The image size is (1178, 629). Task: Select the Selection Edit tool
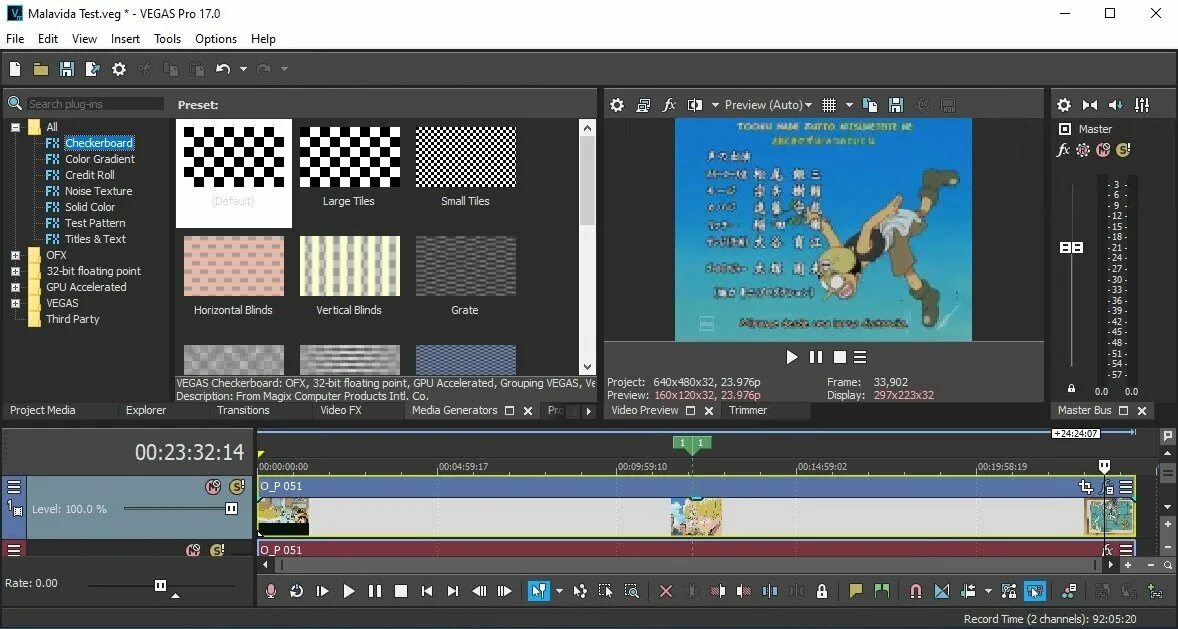coord(606,591)
